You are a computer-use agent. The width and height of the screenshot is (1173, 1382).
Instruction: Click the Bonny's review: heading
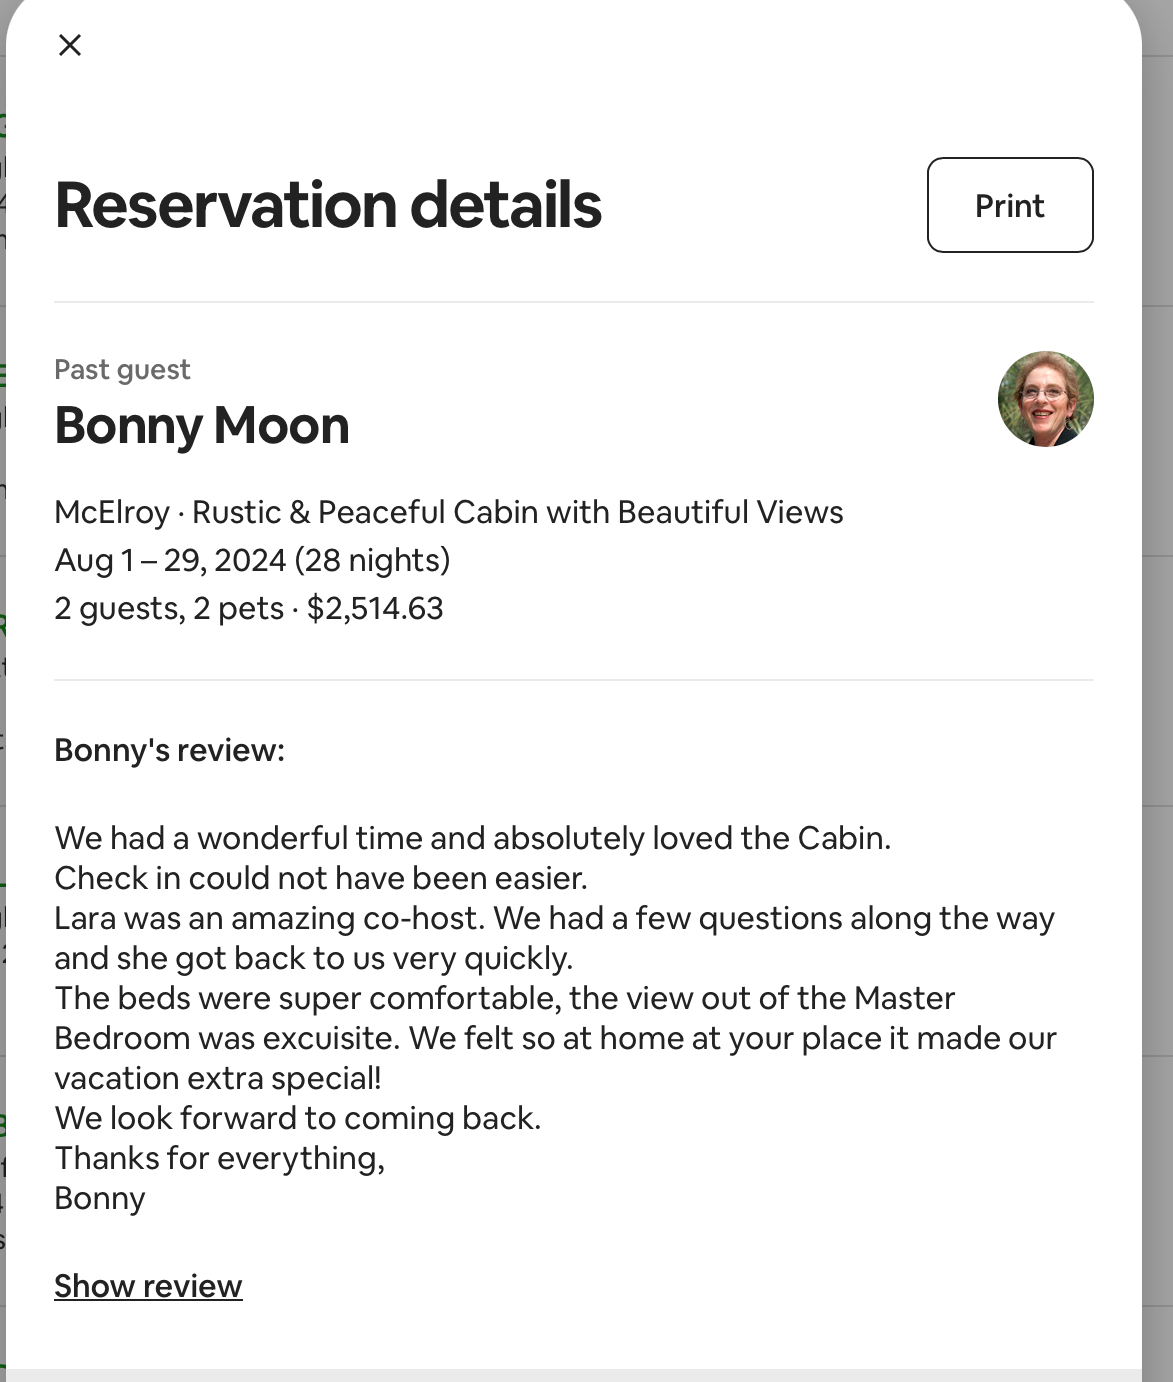[x=169, y=750]
